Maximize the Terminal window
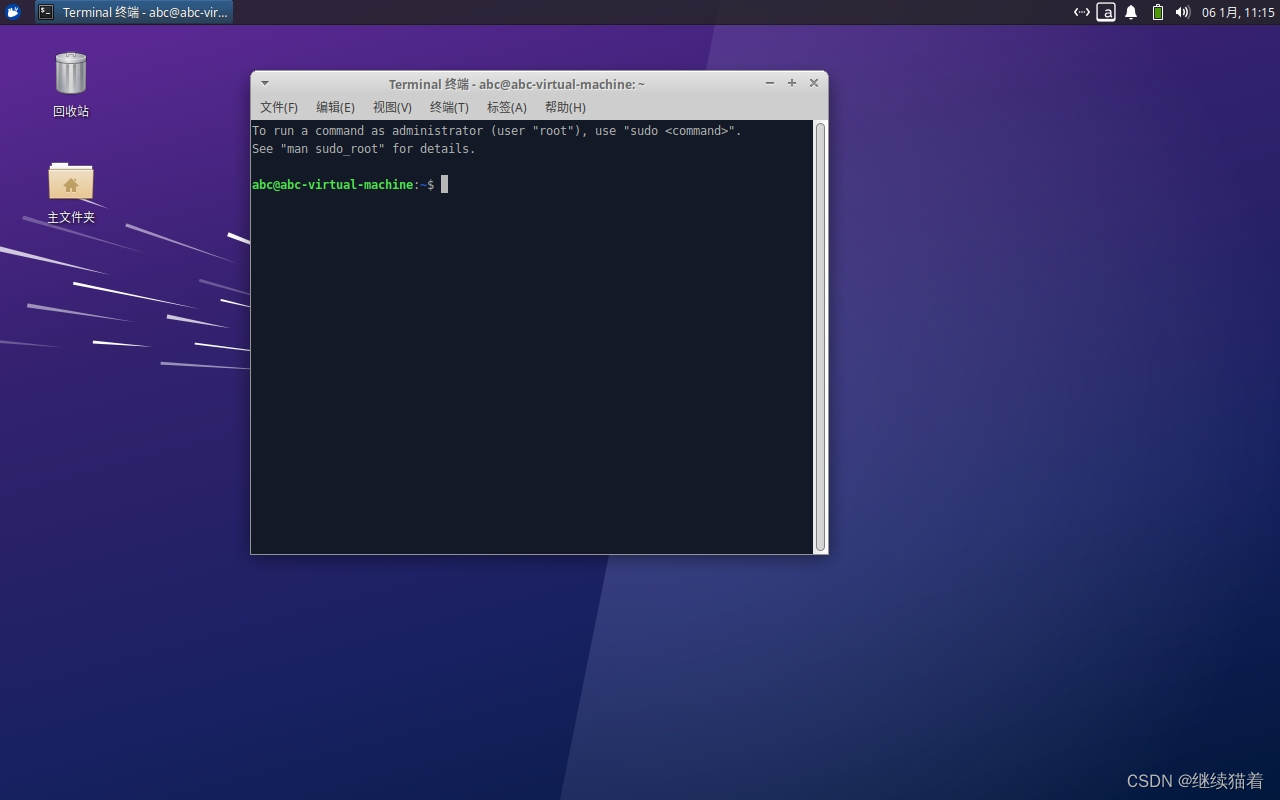 pyautogui.click(x=792, y=83)
